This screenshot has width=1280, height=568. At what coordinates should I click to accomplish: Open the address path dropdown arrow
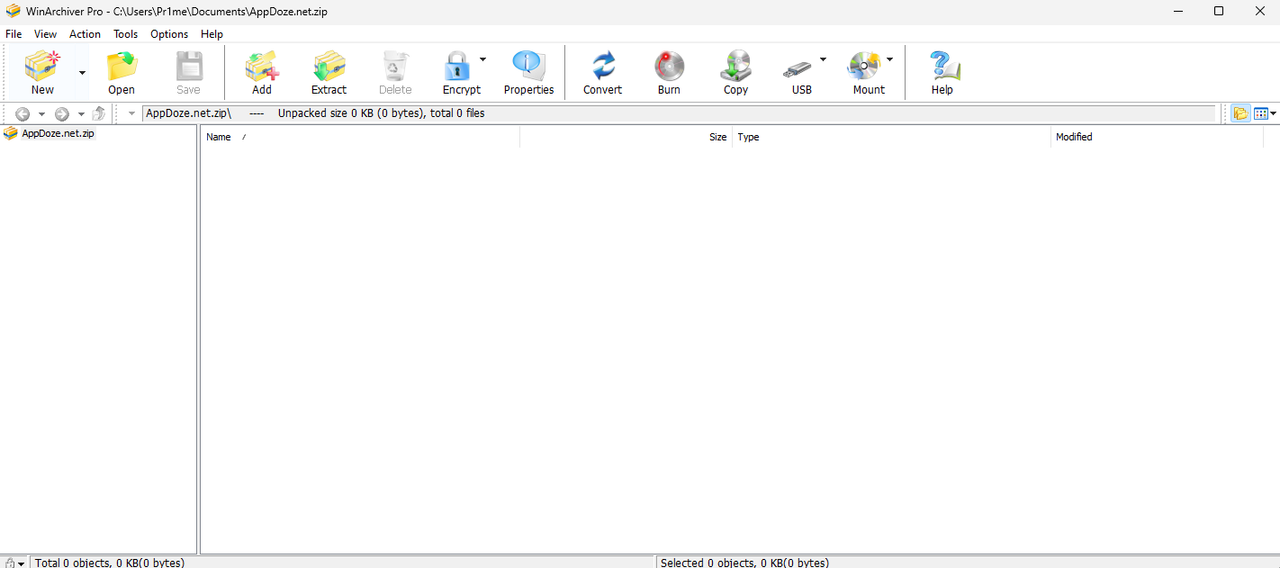click(132, 114)
